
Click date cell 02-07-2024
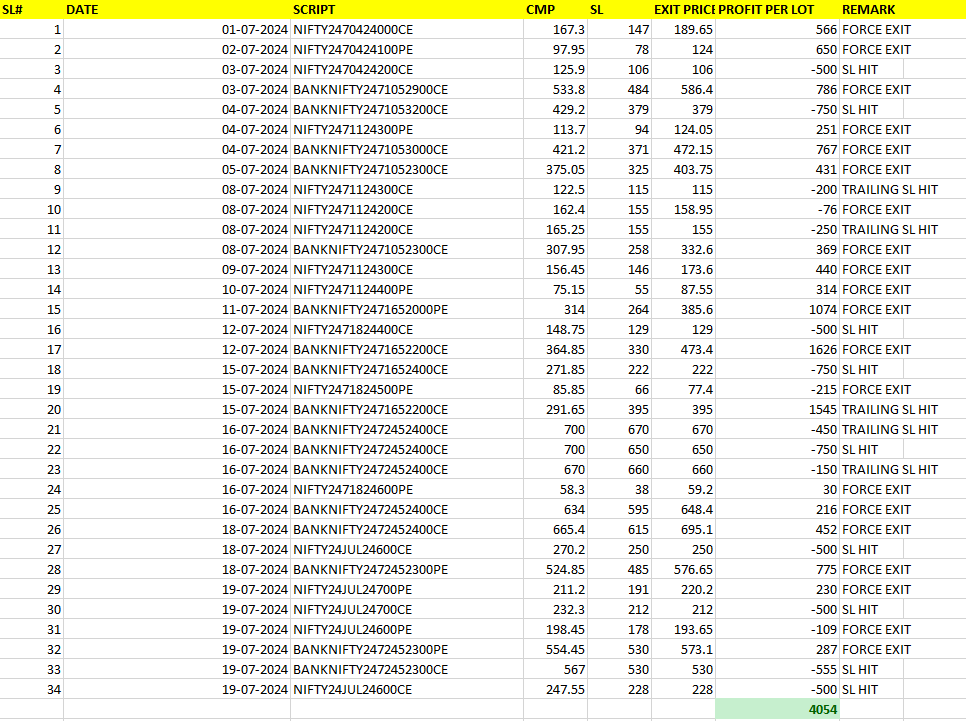[177, 49]
